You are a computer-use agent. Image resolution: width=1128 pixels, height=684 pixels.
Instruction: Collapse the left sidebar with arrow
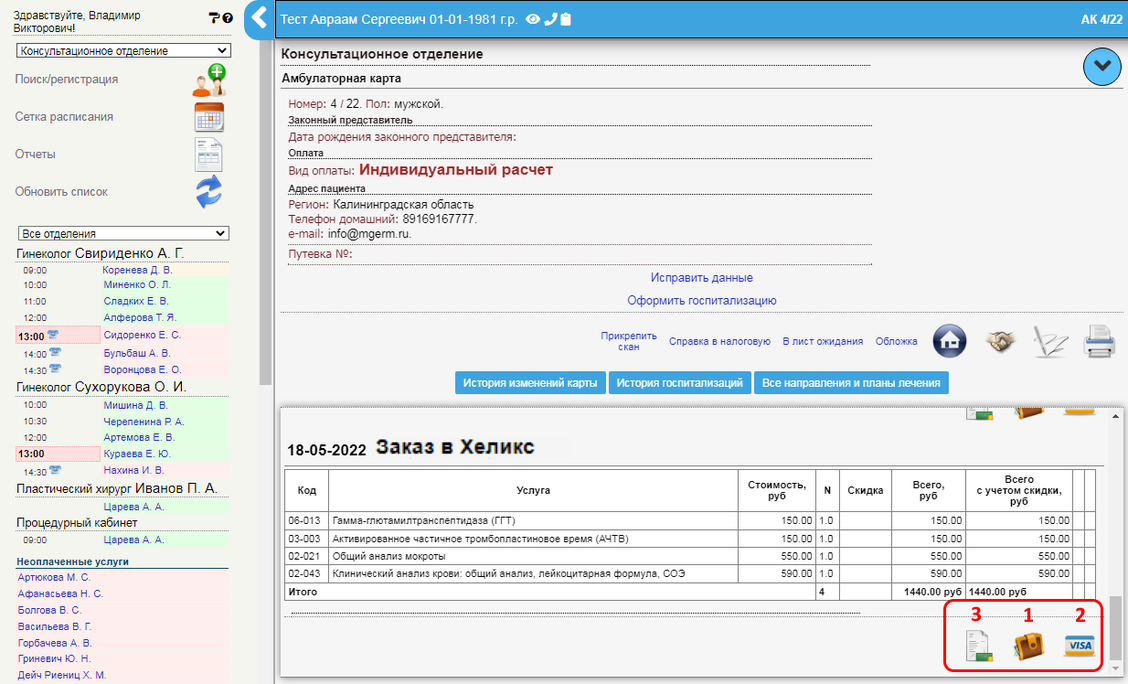tap(259, 18)
